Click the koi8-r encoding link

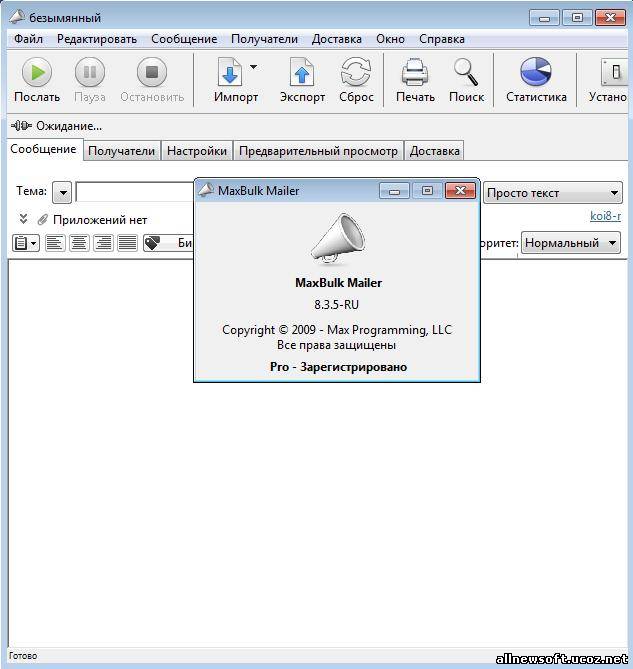click(605, 216)
